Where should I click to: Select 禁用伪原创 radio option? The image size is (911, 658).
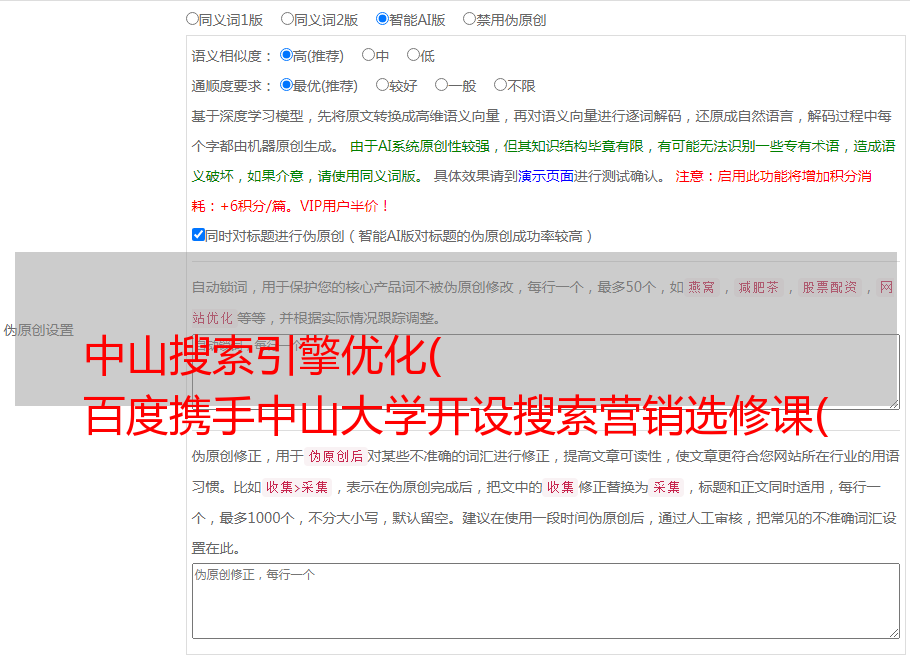[x=469, y=19]
